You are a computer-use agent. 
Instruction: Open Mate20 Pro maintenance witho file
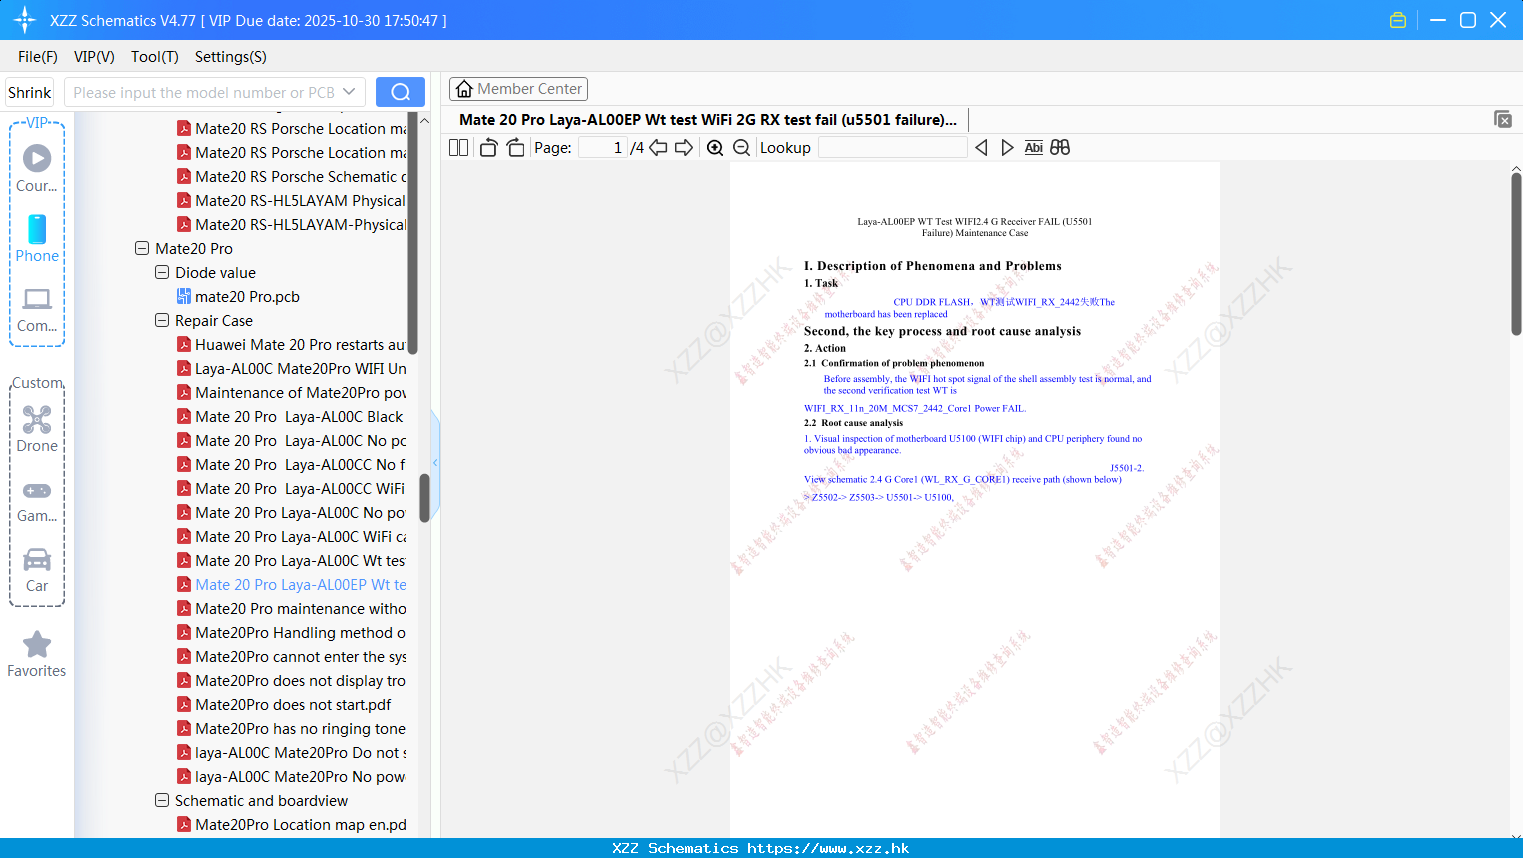coord(291,608)
